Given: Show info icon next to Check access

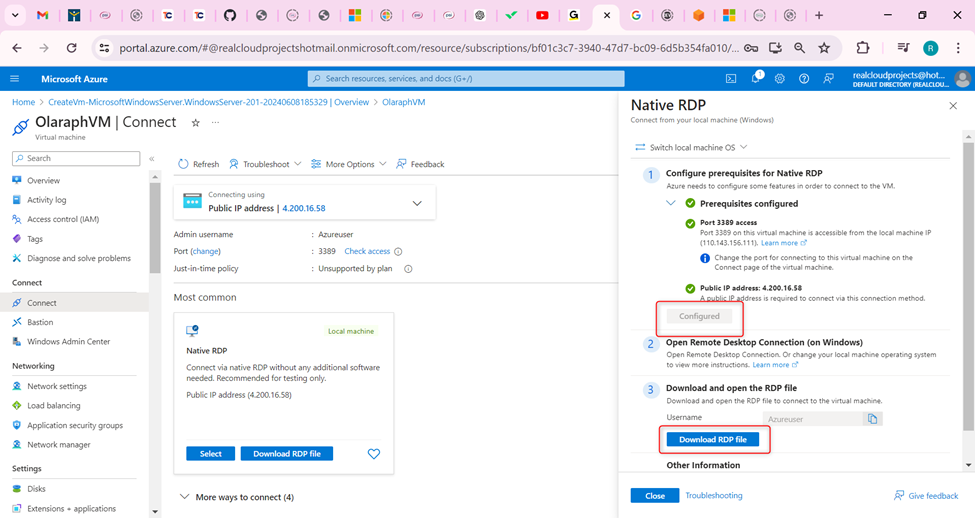Looking at the screenshot, I should 398,252.
